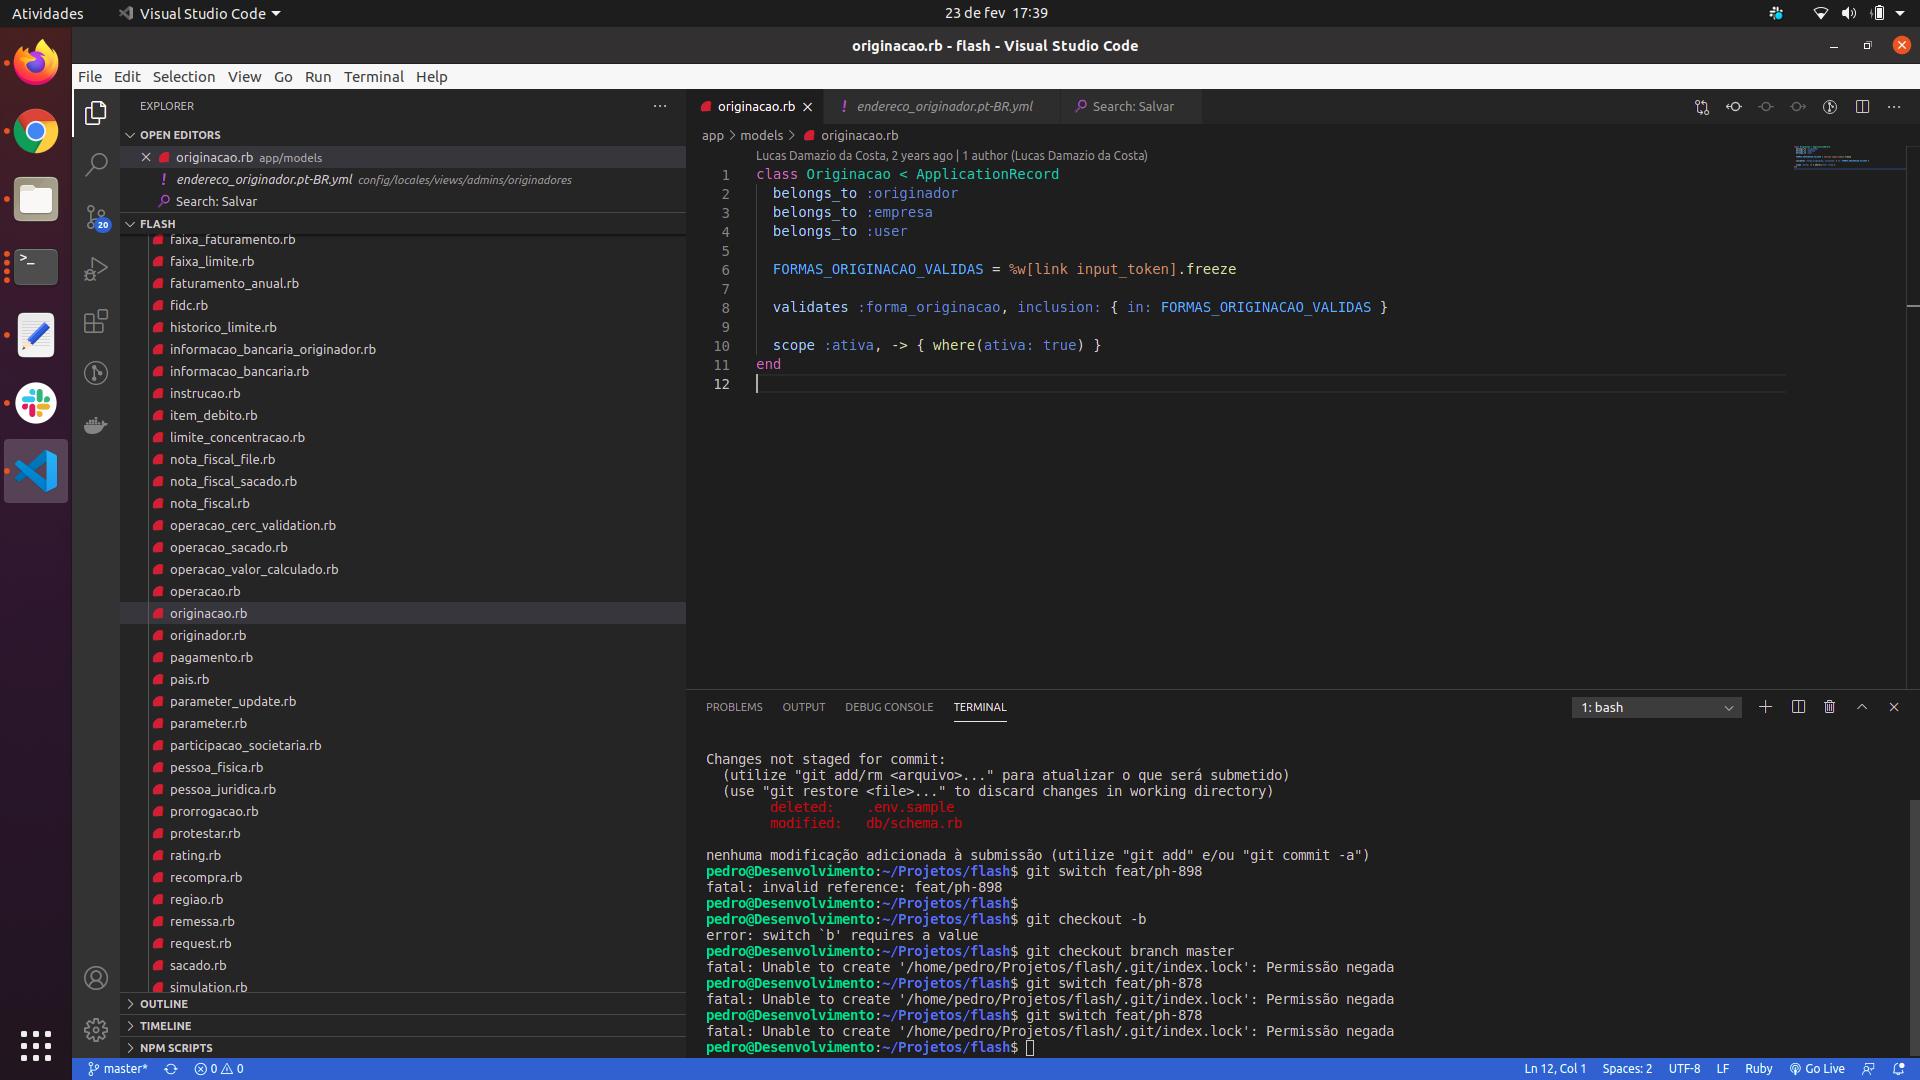Click Go Live in status bar
Viewport: 1920px width, 1080px height.
click(x=1817, y=1069)
